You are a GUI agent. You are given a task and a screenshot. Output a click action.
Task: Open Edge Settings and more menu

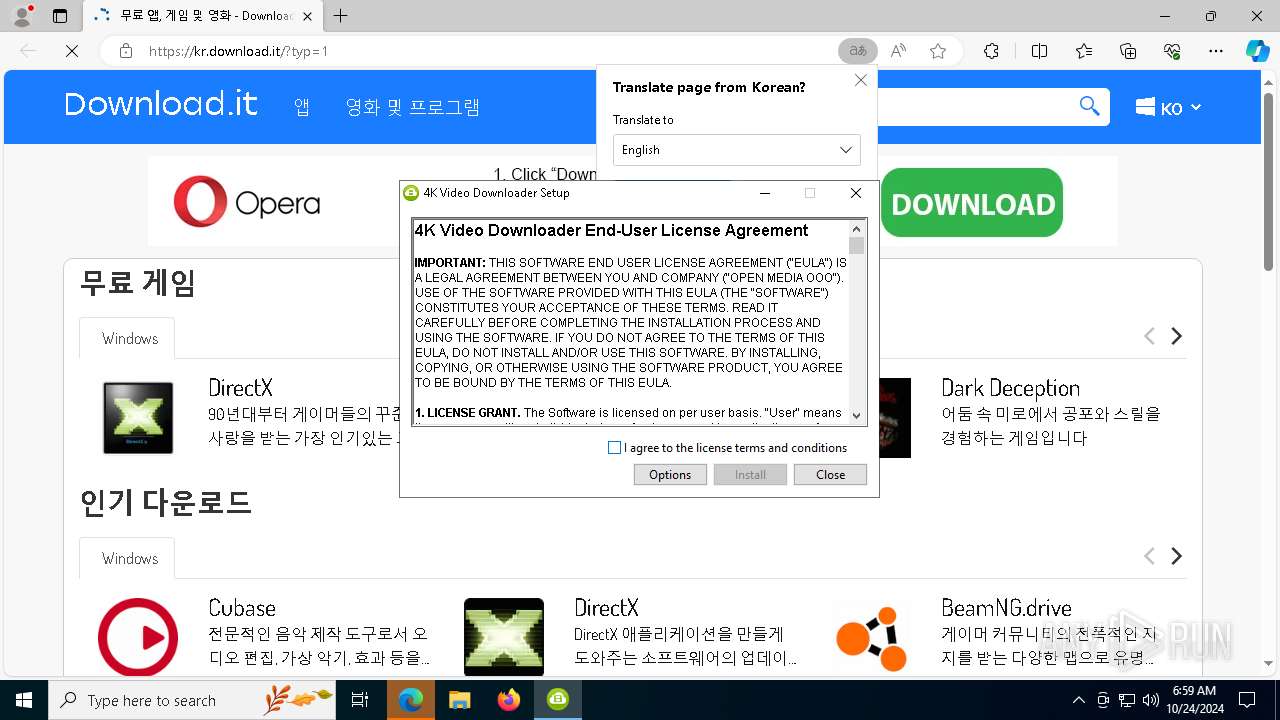(1216, 51)
